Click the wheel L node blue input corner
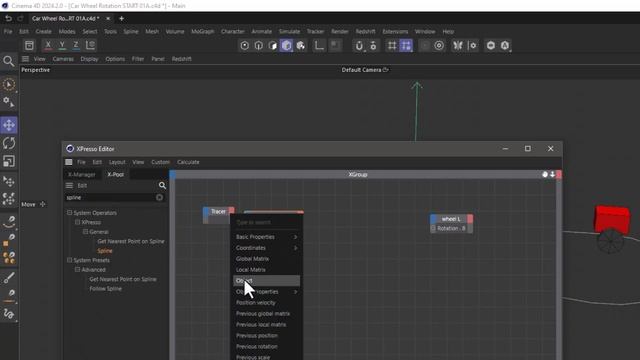 433,219
